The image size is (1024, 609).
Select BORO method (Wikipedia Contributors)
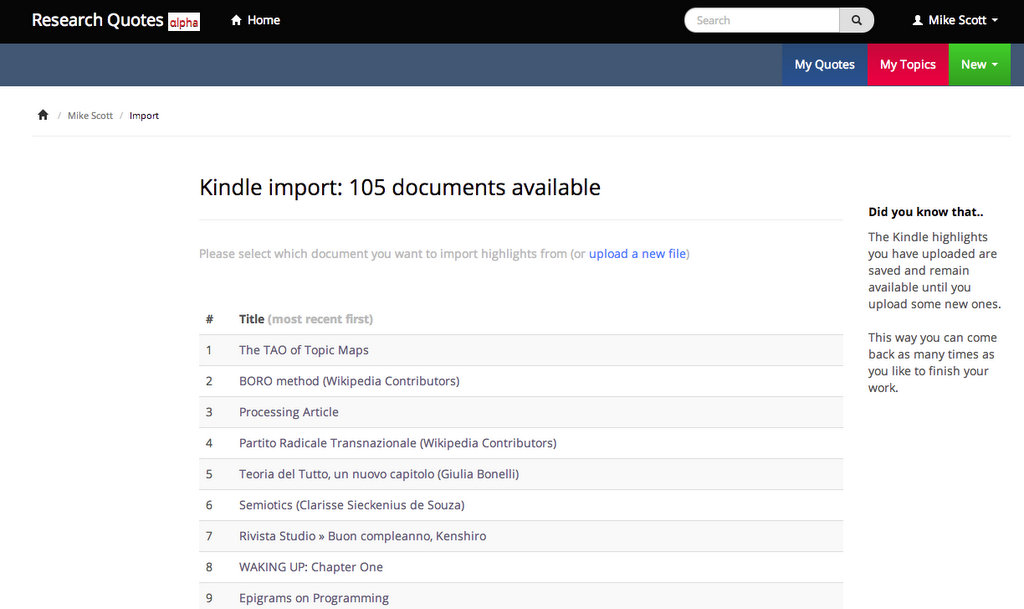pyautogui.click(x=349, y=381)
